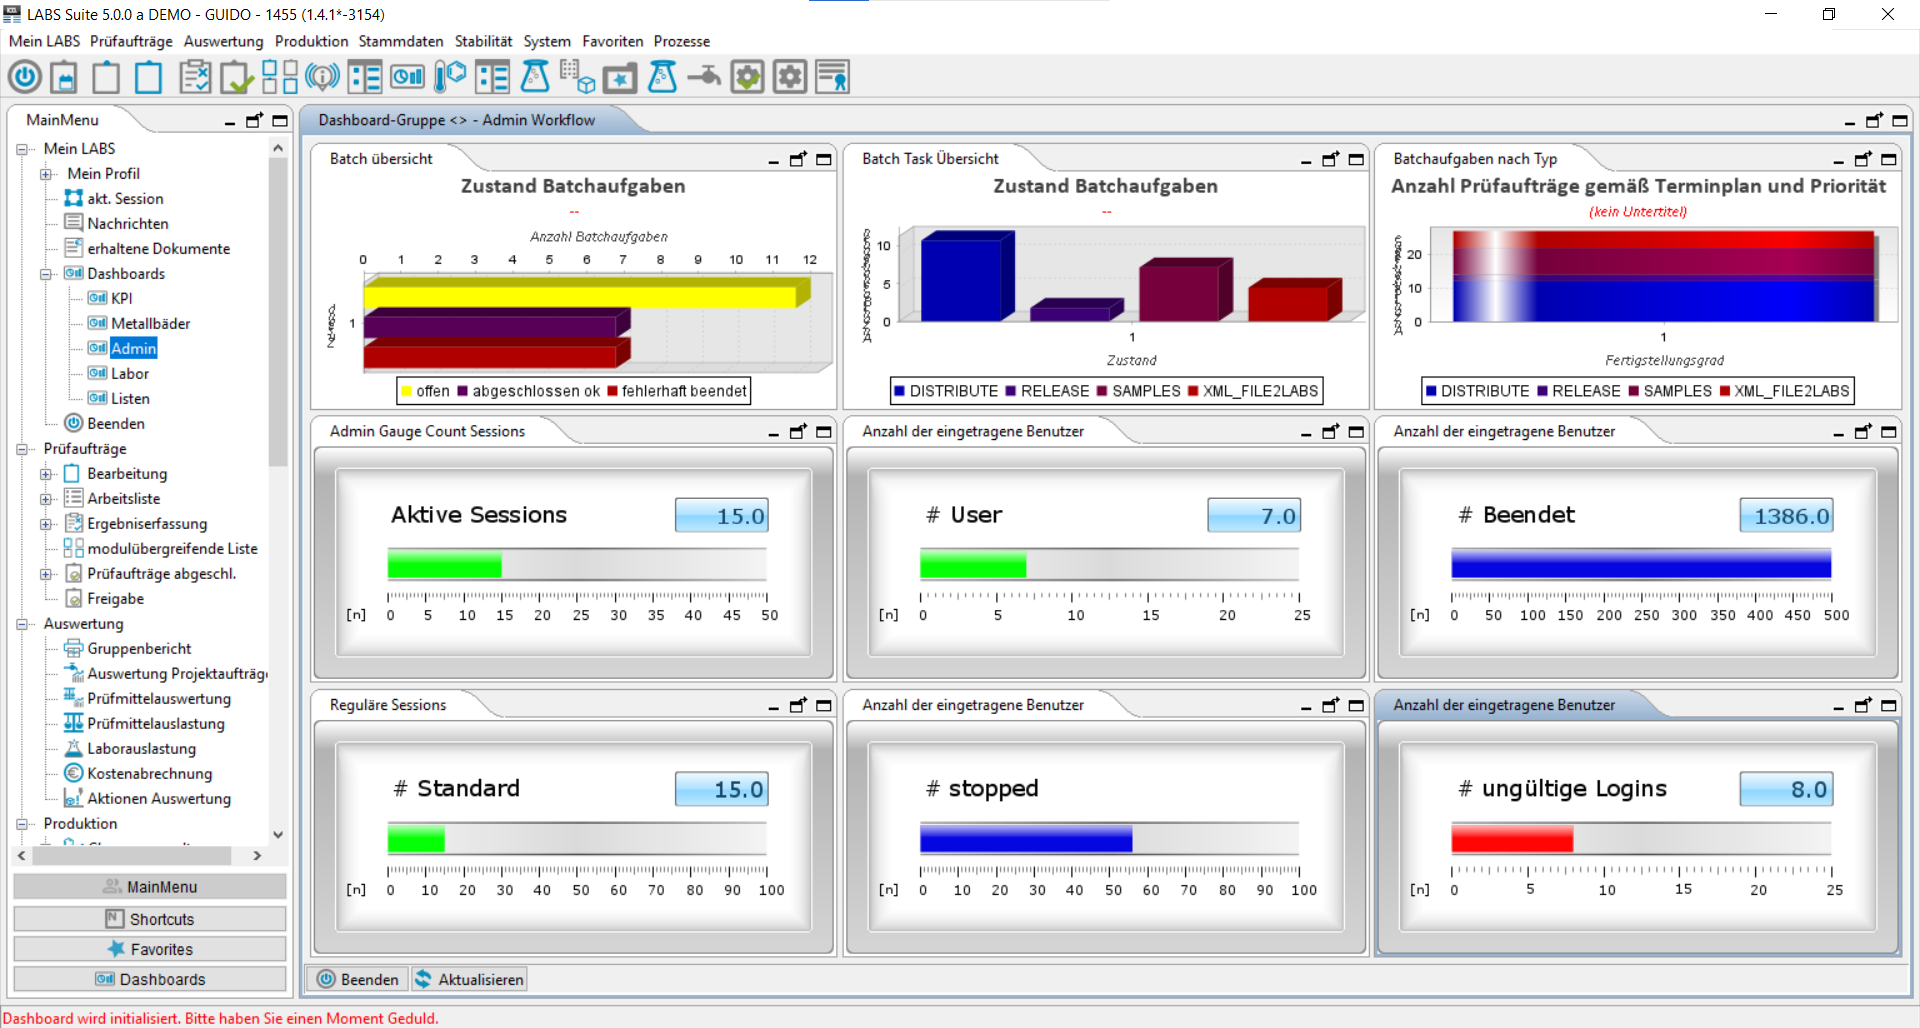Image resolution: width=1920 pixels, height=1028 pixels.
Task: Open the folder with star toolbar icon
Action: click(620, 77)
